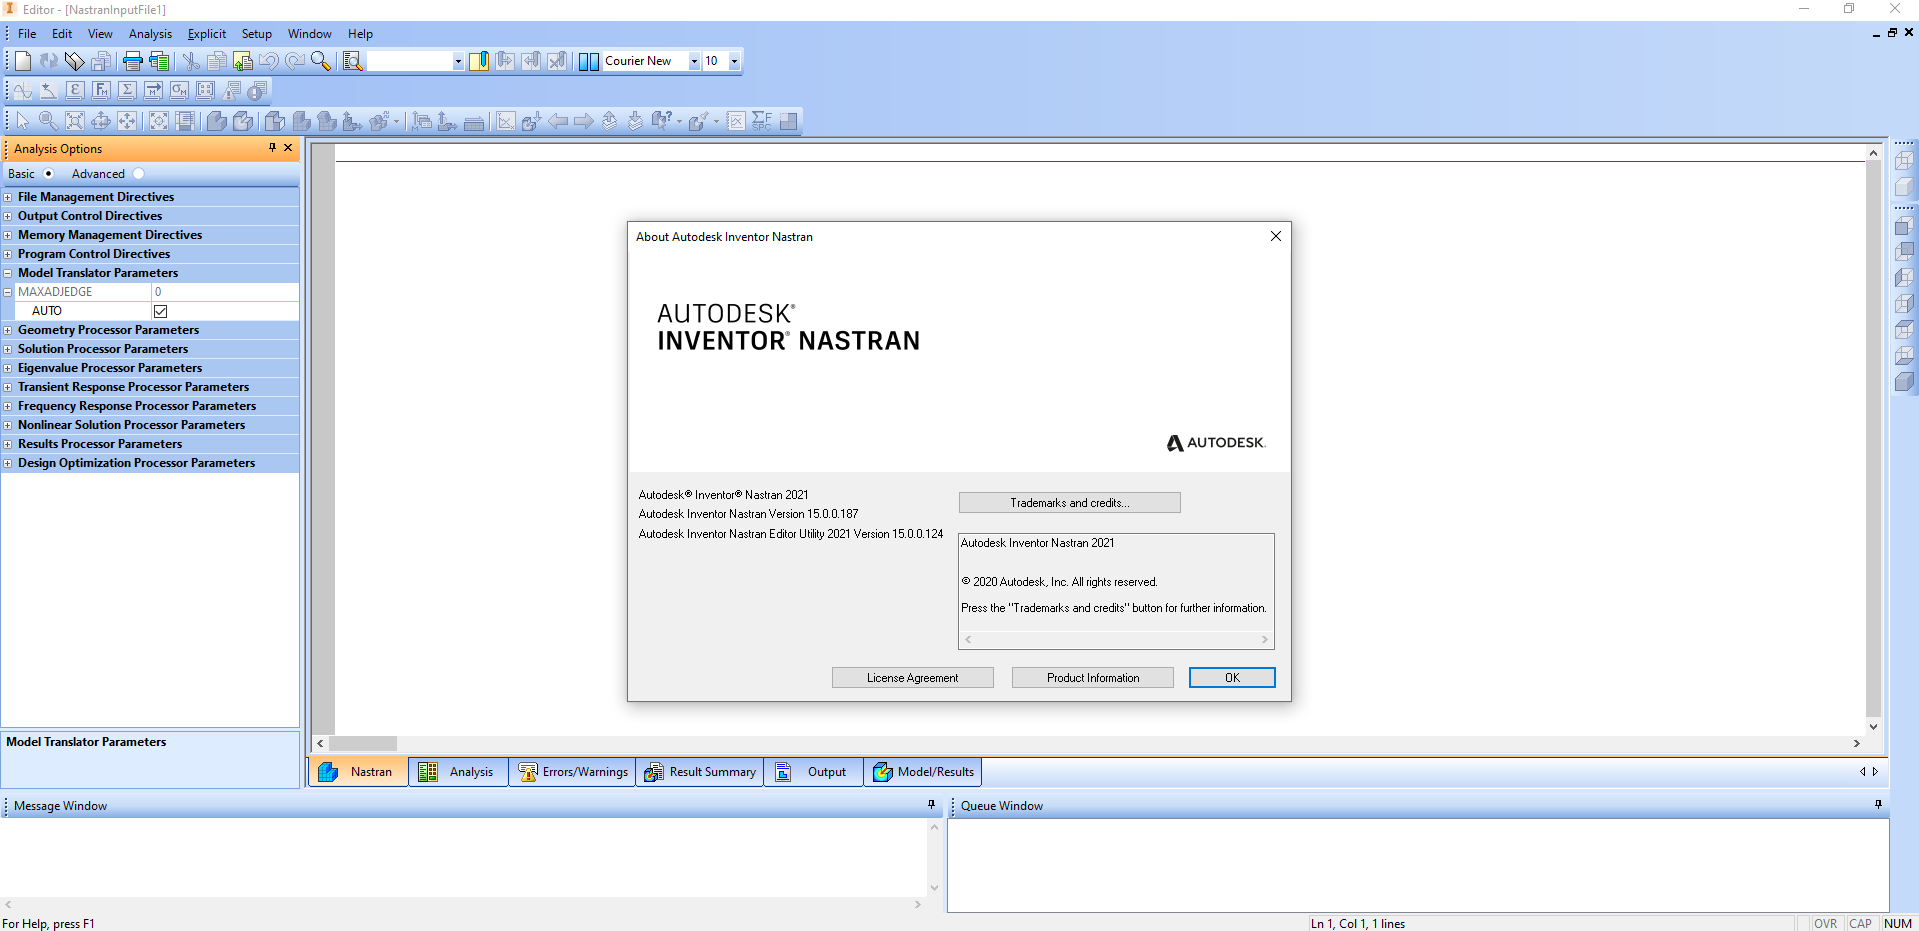Open the search text combo box dropdown
Viewport: 1919px width, 931px height.
(458, 61)
